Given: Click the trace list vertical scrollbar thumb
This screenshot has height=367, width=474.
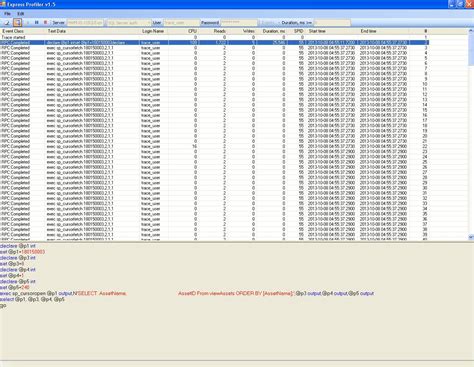Looking at the screenshot, I should (471, 49).
